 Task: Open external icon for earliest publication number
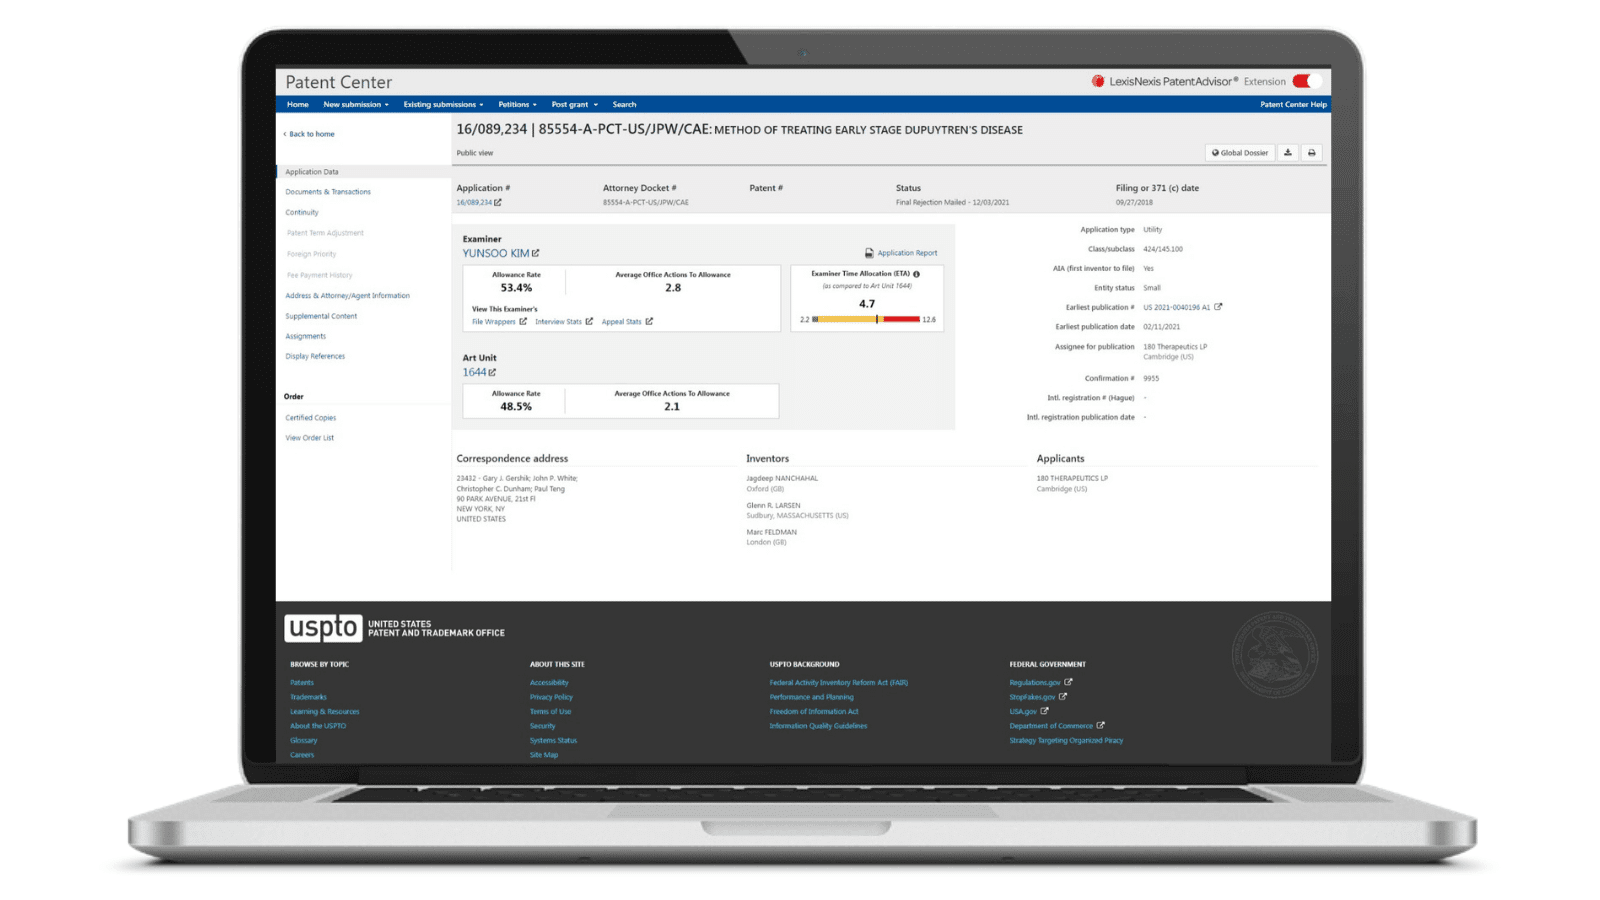[x=1218, y=307]
